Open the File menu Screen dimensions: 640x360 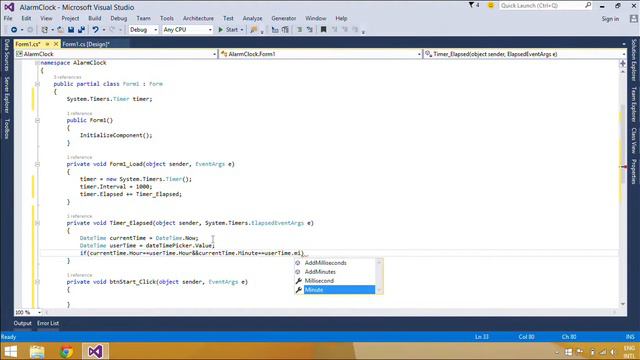tap(8, 18)
